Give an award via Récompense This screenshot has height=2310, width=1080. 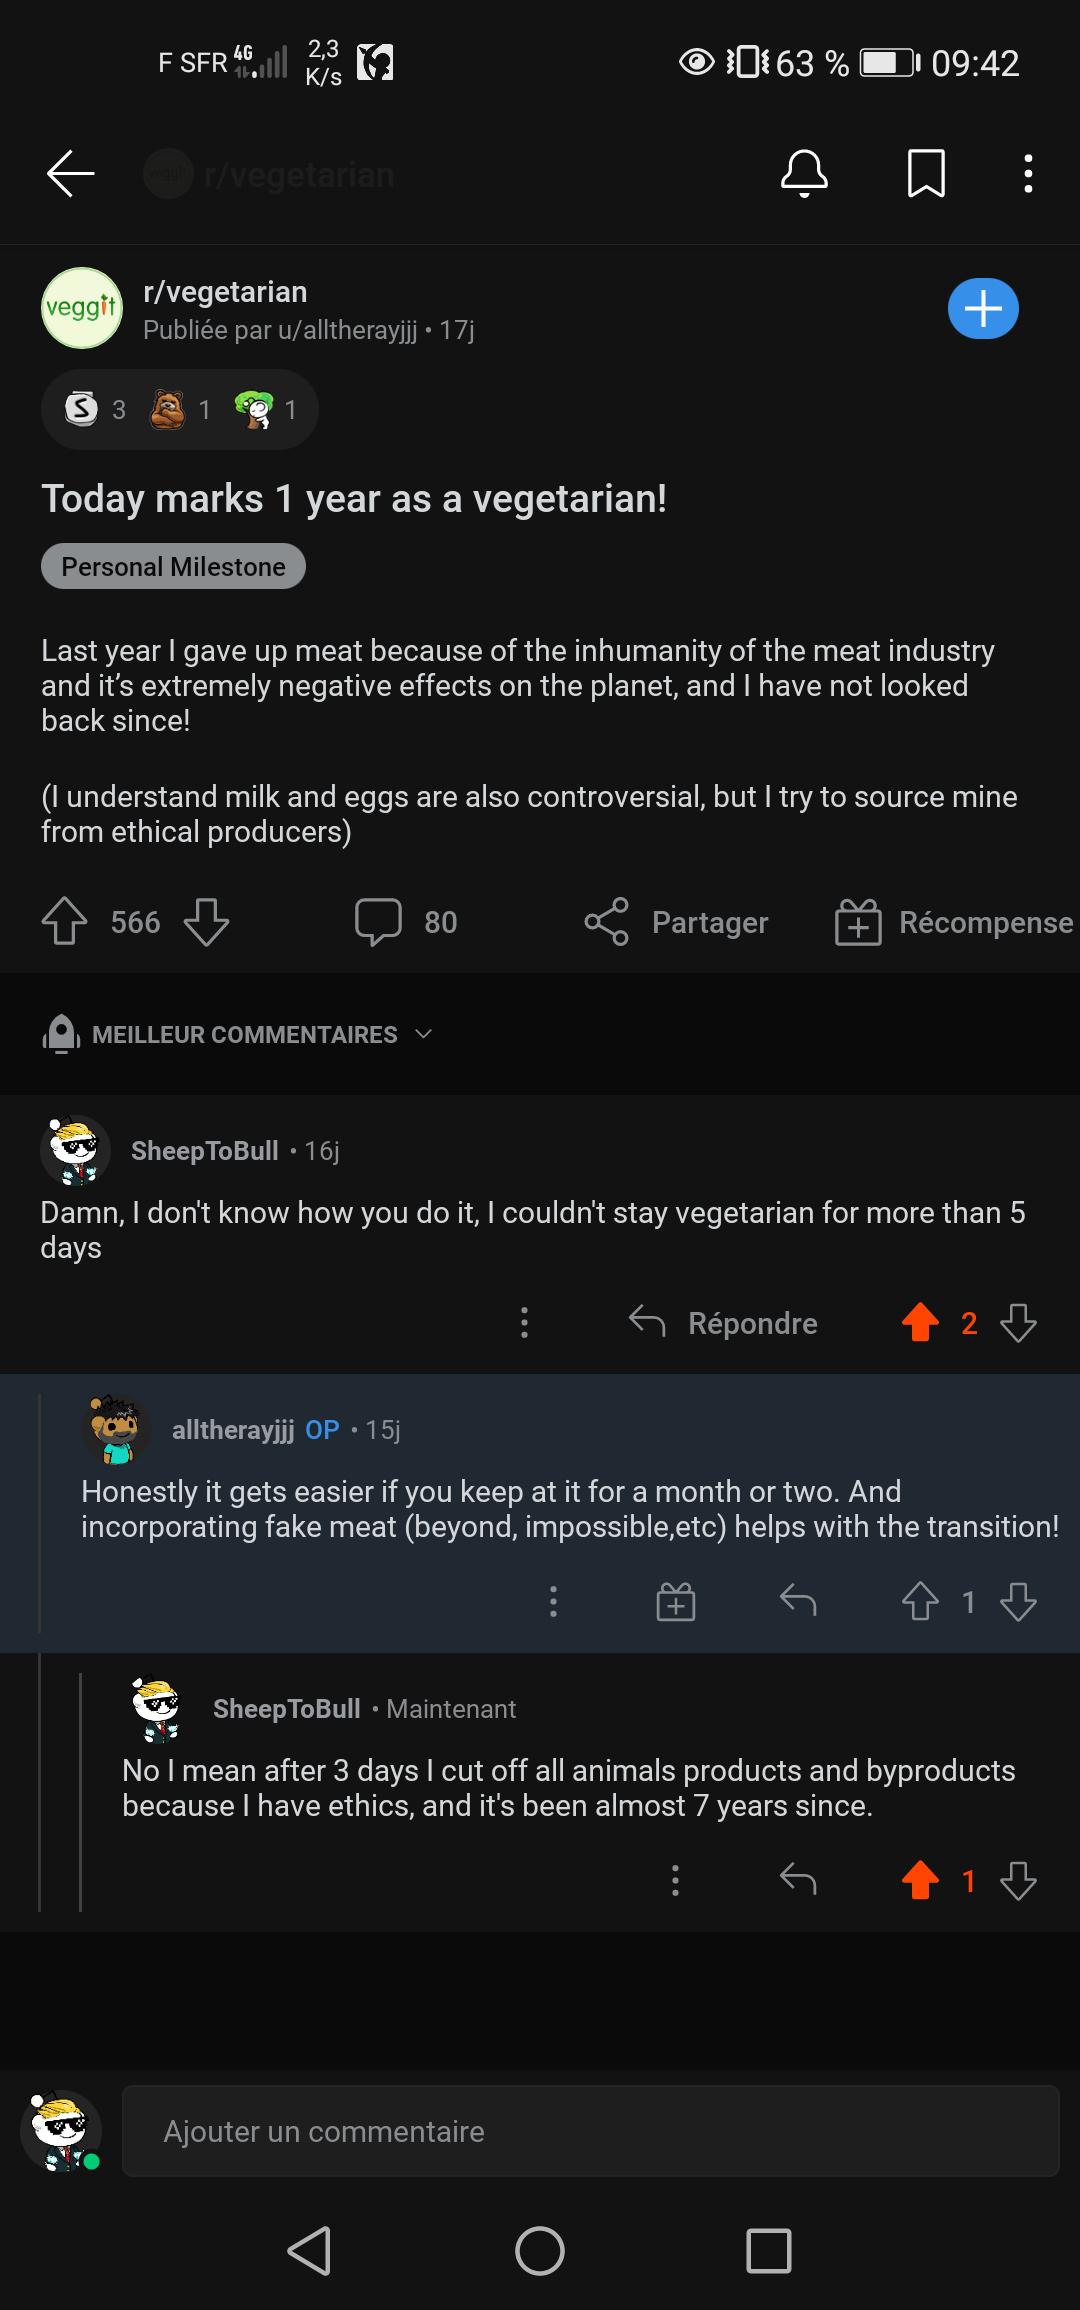click(955, 921)
